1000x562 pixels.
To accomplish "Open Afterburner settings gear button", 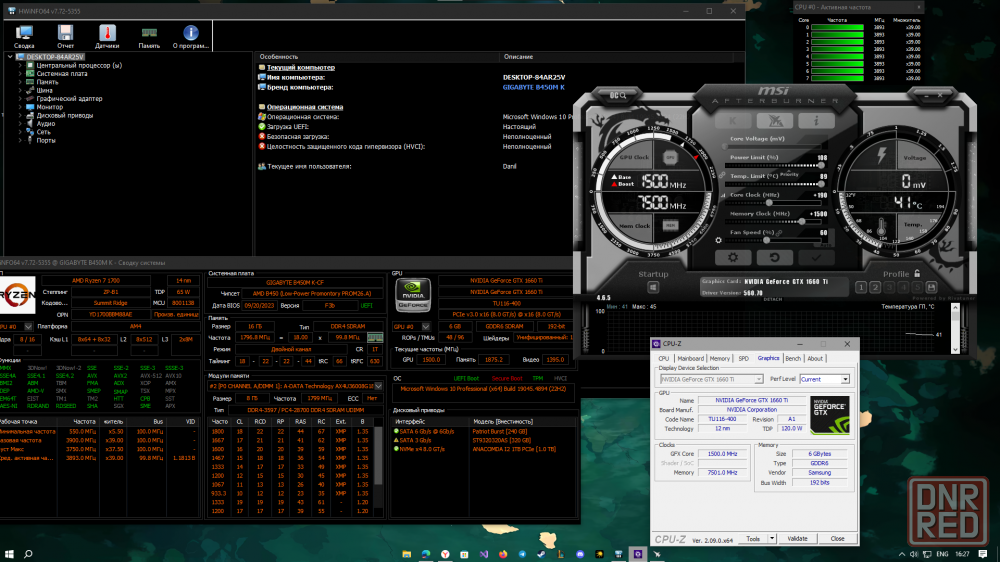I will (x=733, y=258).
